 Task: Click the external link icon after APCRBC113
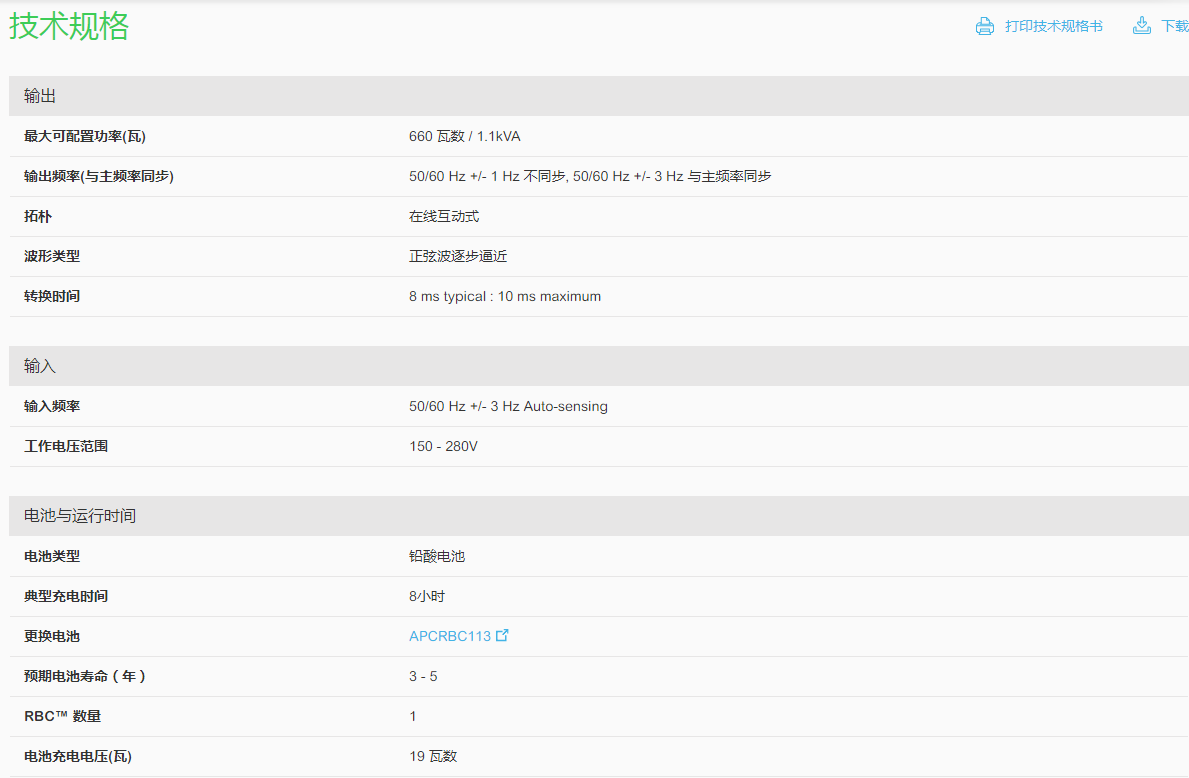click(502, 635)
